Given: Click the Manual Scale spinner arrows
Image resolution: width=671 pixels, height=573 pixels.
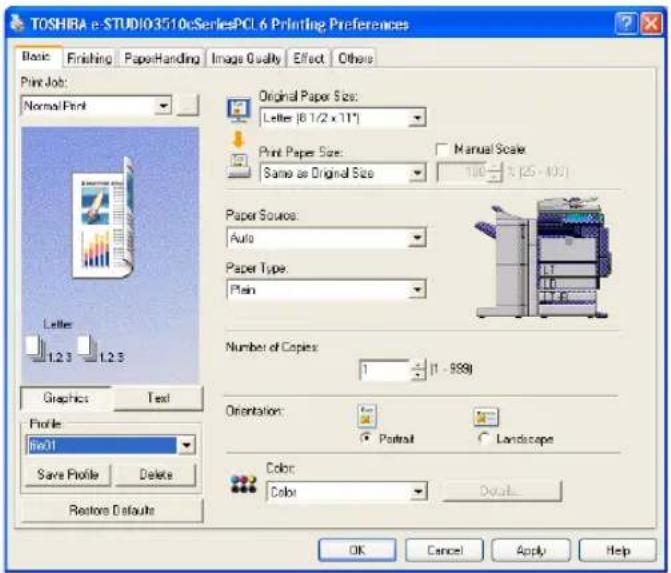Looking at the screenshot, I should tap(495, 173).
